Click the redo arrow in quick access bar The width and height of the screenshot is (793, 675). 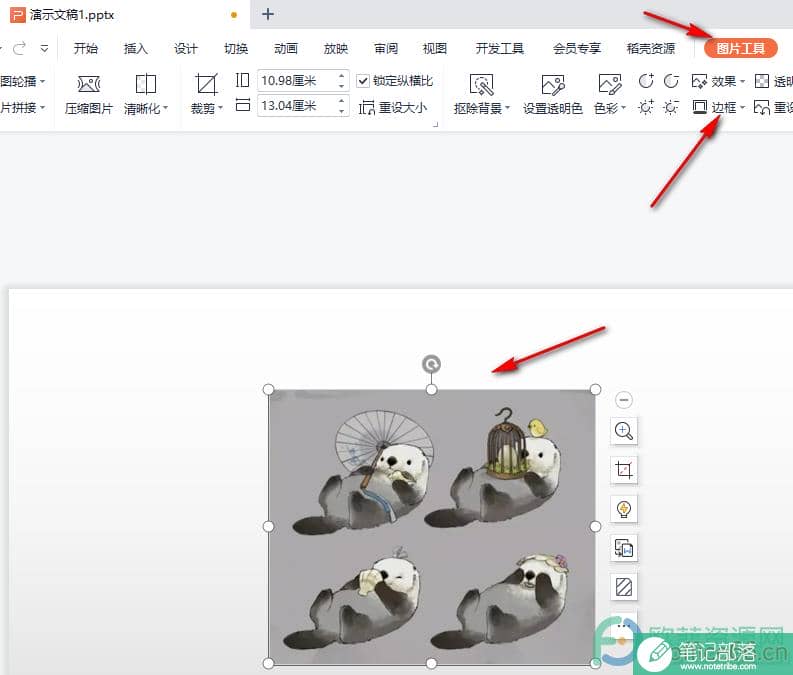tap(19, 49)
